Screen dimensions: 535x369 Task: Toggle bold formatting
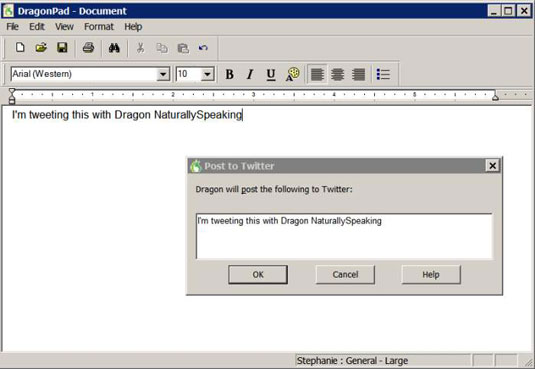(230, 74)
